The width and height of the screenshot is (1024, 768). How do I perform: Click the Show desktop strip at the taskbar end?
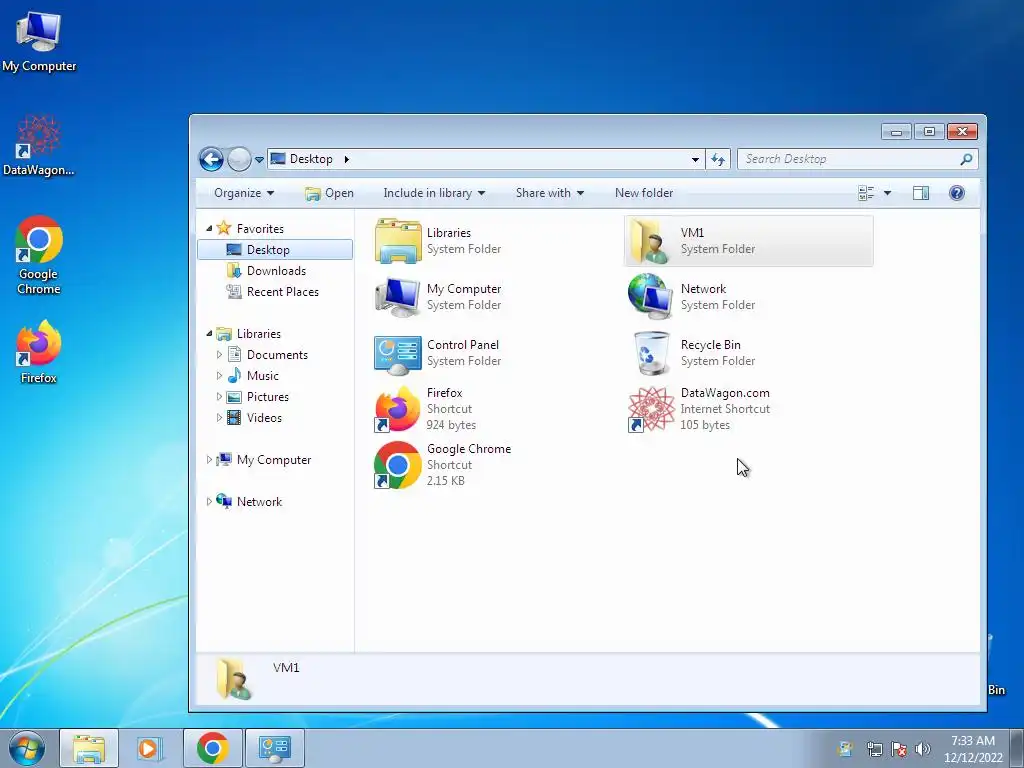(1017, 748)
